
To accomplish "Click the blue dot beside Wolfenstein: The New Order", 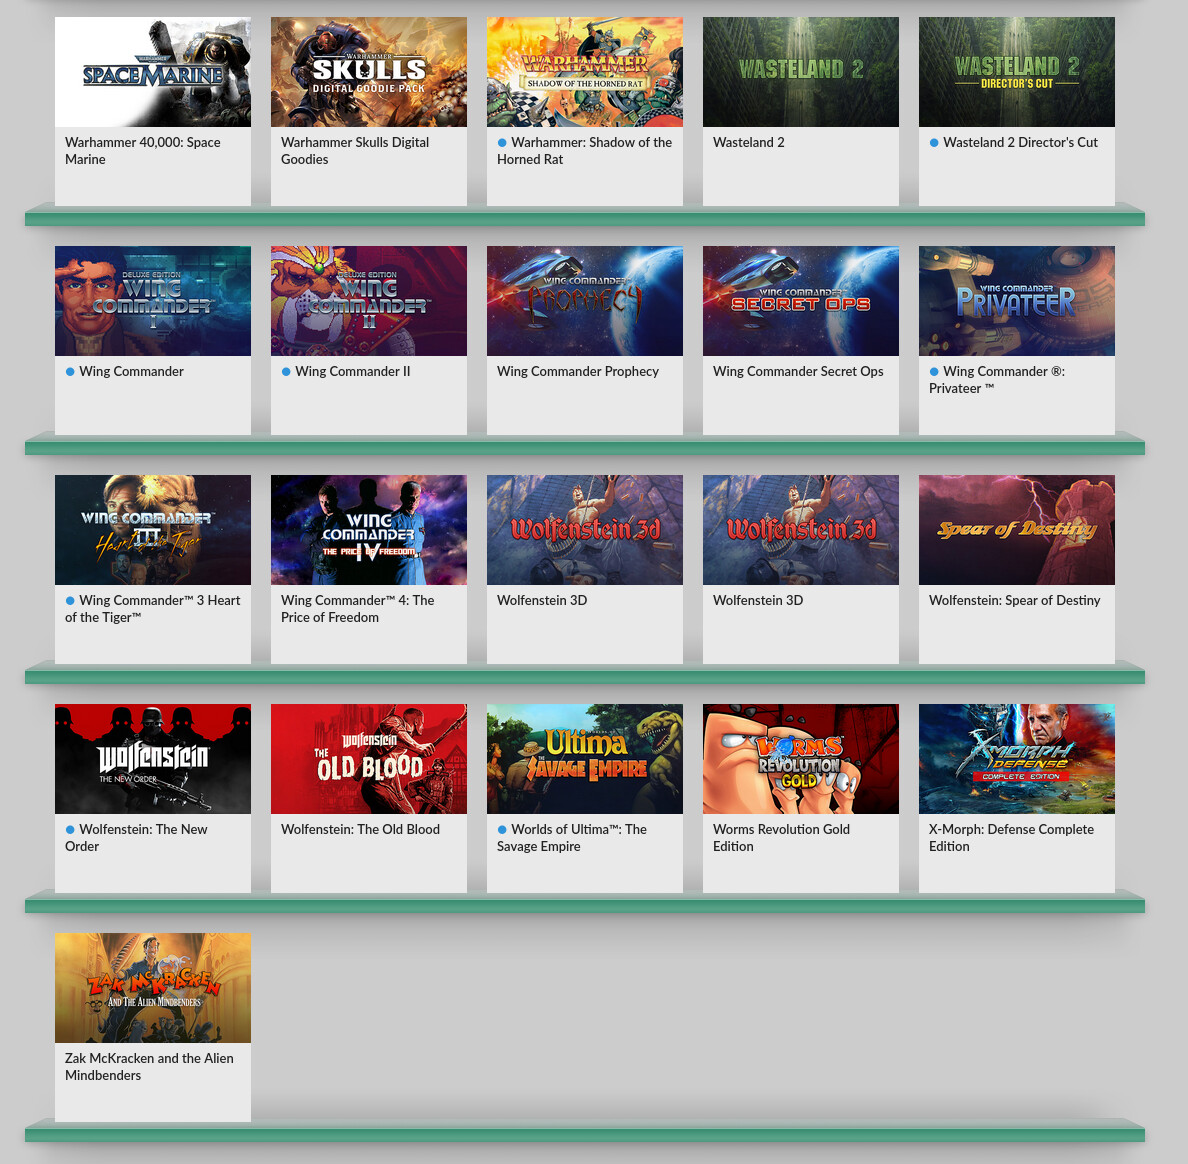I will pos(70,830).
